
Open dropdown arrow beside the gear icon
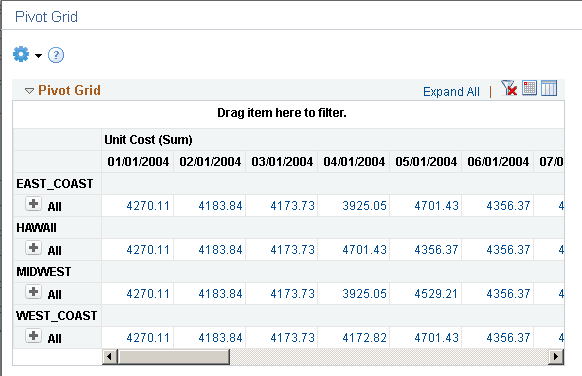38,56
